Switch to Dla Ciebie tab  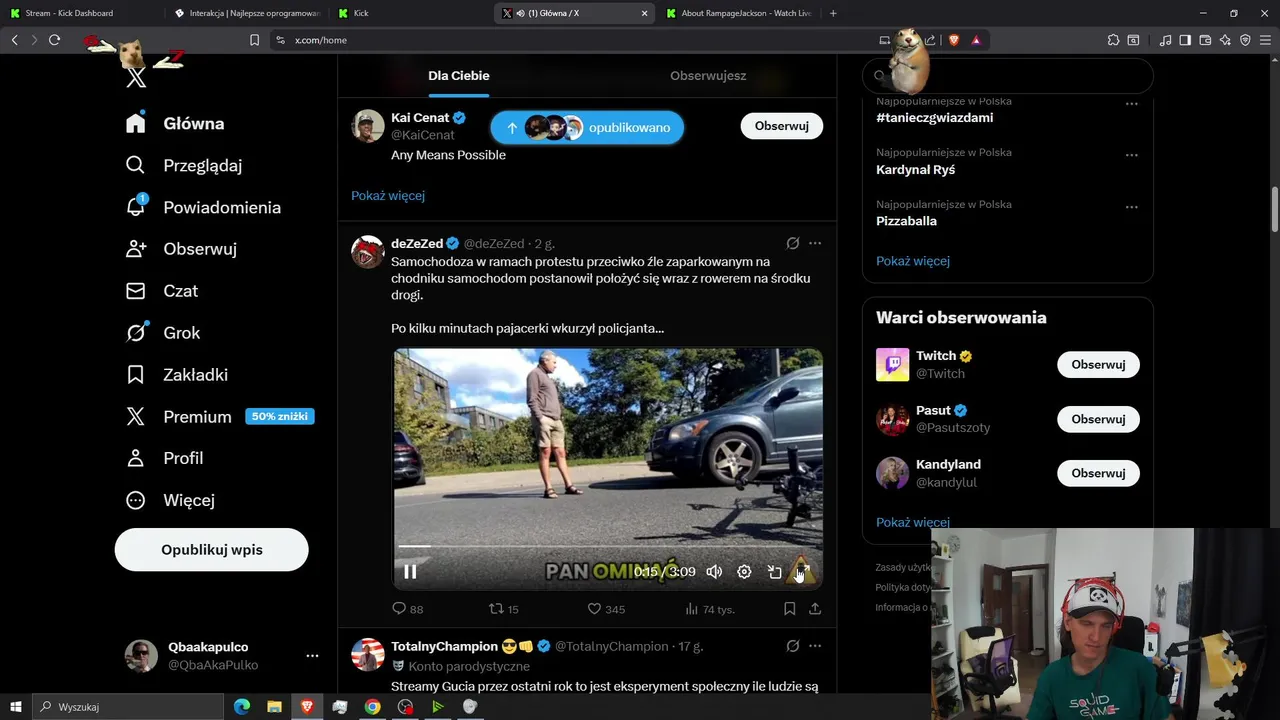[x=459, y=76]
